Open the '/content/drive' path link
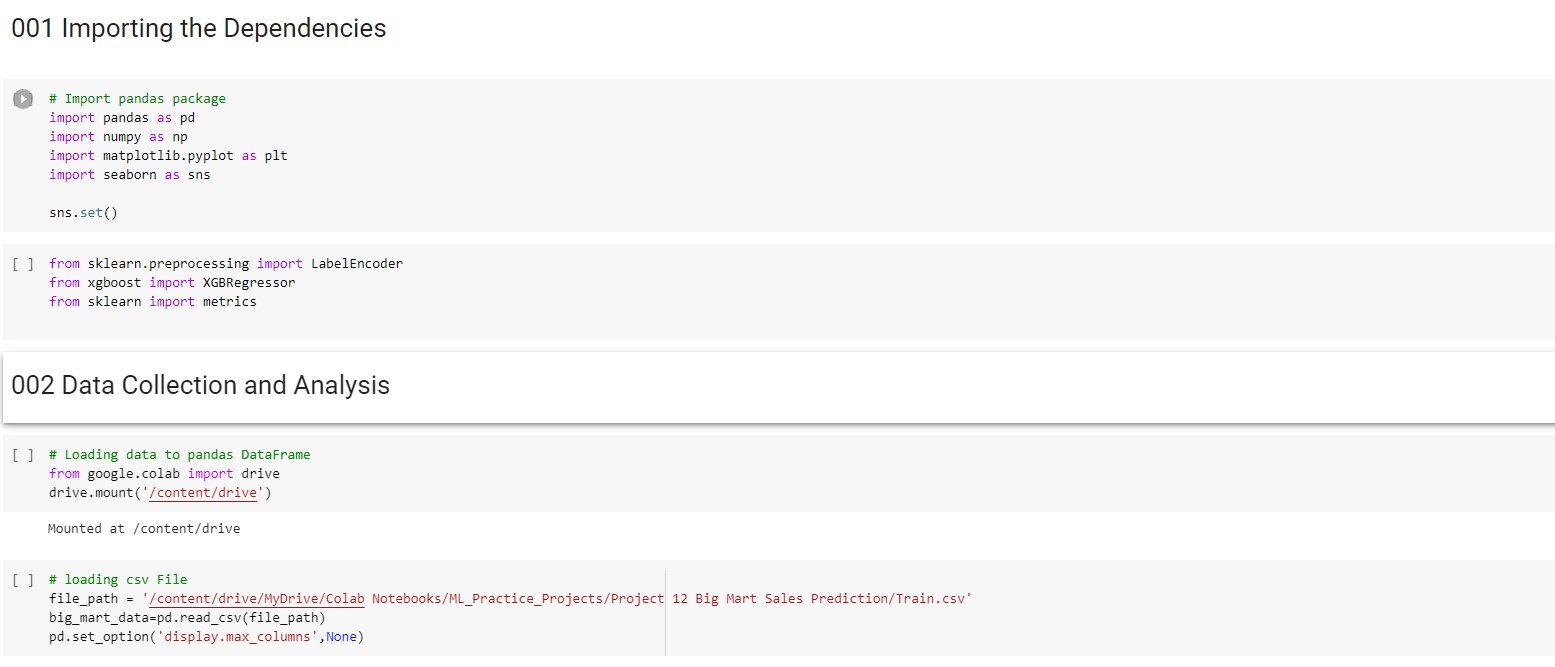 pos(203,492)
